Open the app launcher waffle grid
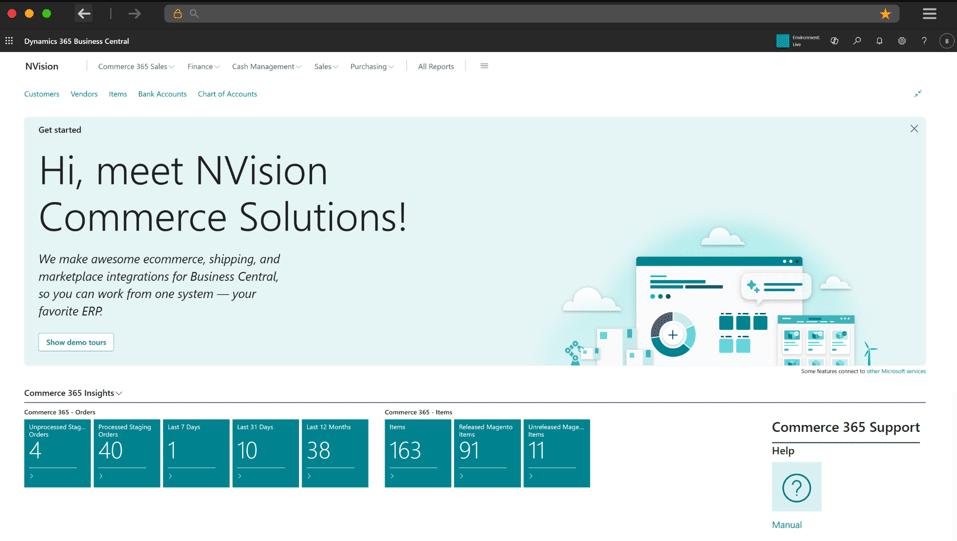The image size is (957, 541). (9, 41)
